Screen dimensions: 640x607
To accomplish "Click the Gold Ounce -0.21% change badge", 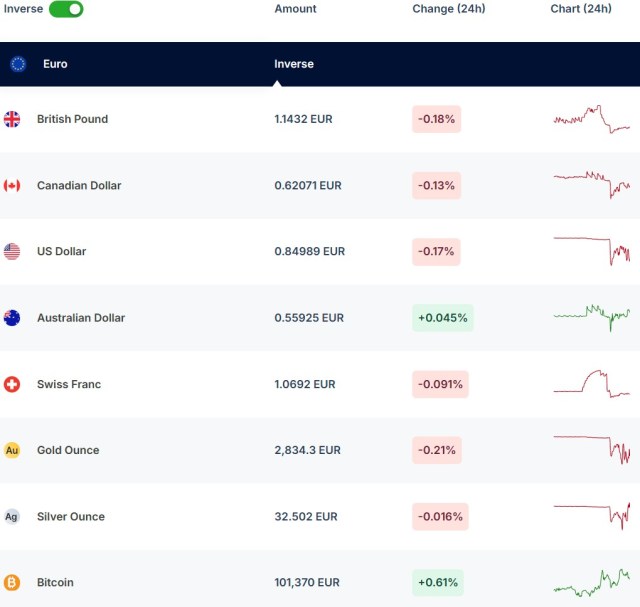I will pos(436,450).
